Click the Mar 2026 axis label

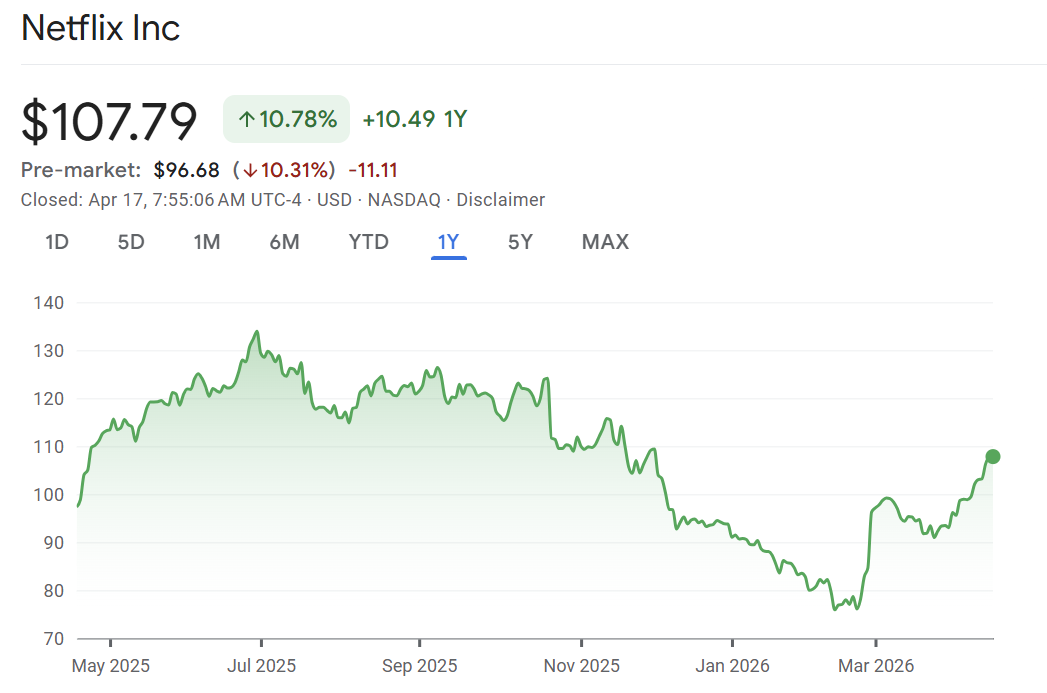pyautogui.click(x=876, y=666)
